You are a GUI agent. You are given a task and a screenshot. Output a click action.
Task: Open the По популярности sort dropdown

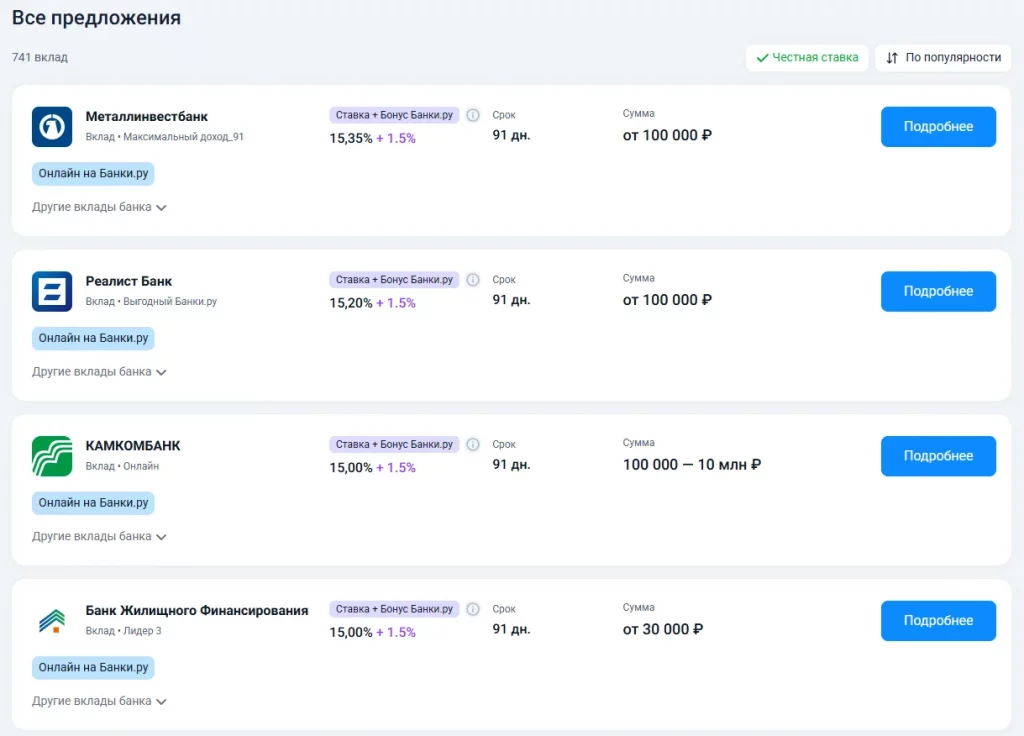943,58
